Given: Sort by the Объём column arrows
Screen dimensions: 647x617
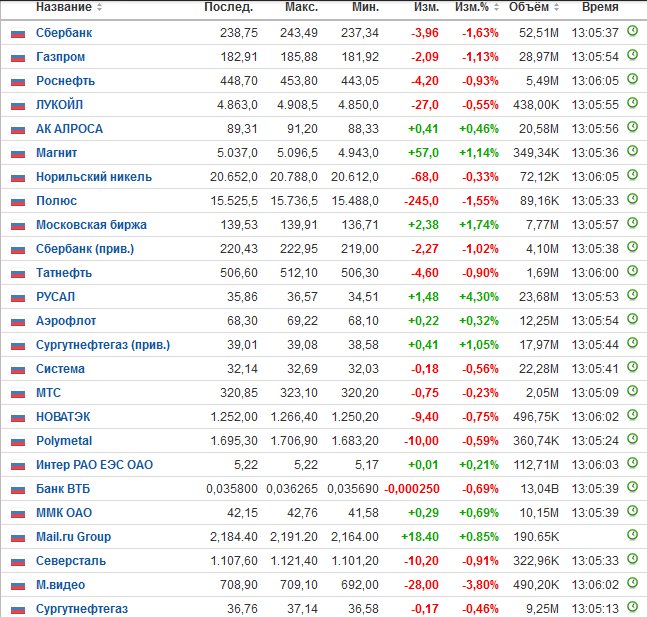Looking at the screenshot, I should pos(557,7).
